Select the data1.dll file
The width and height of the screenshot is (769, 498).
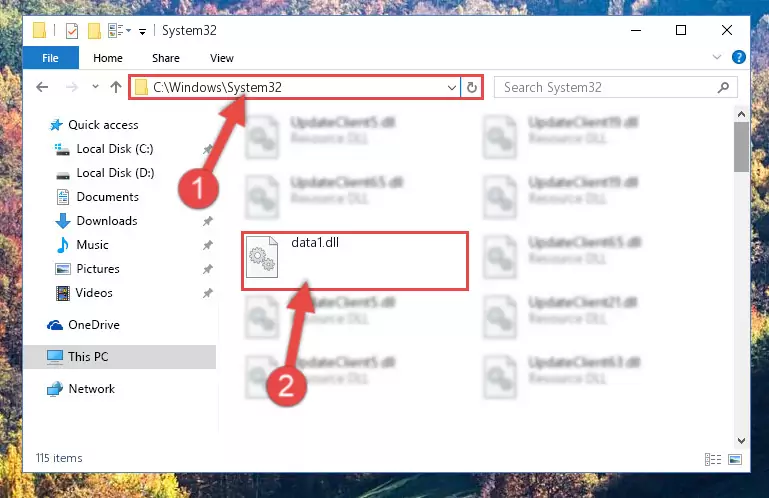coord(355,261)
